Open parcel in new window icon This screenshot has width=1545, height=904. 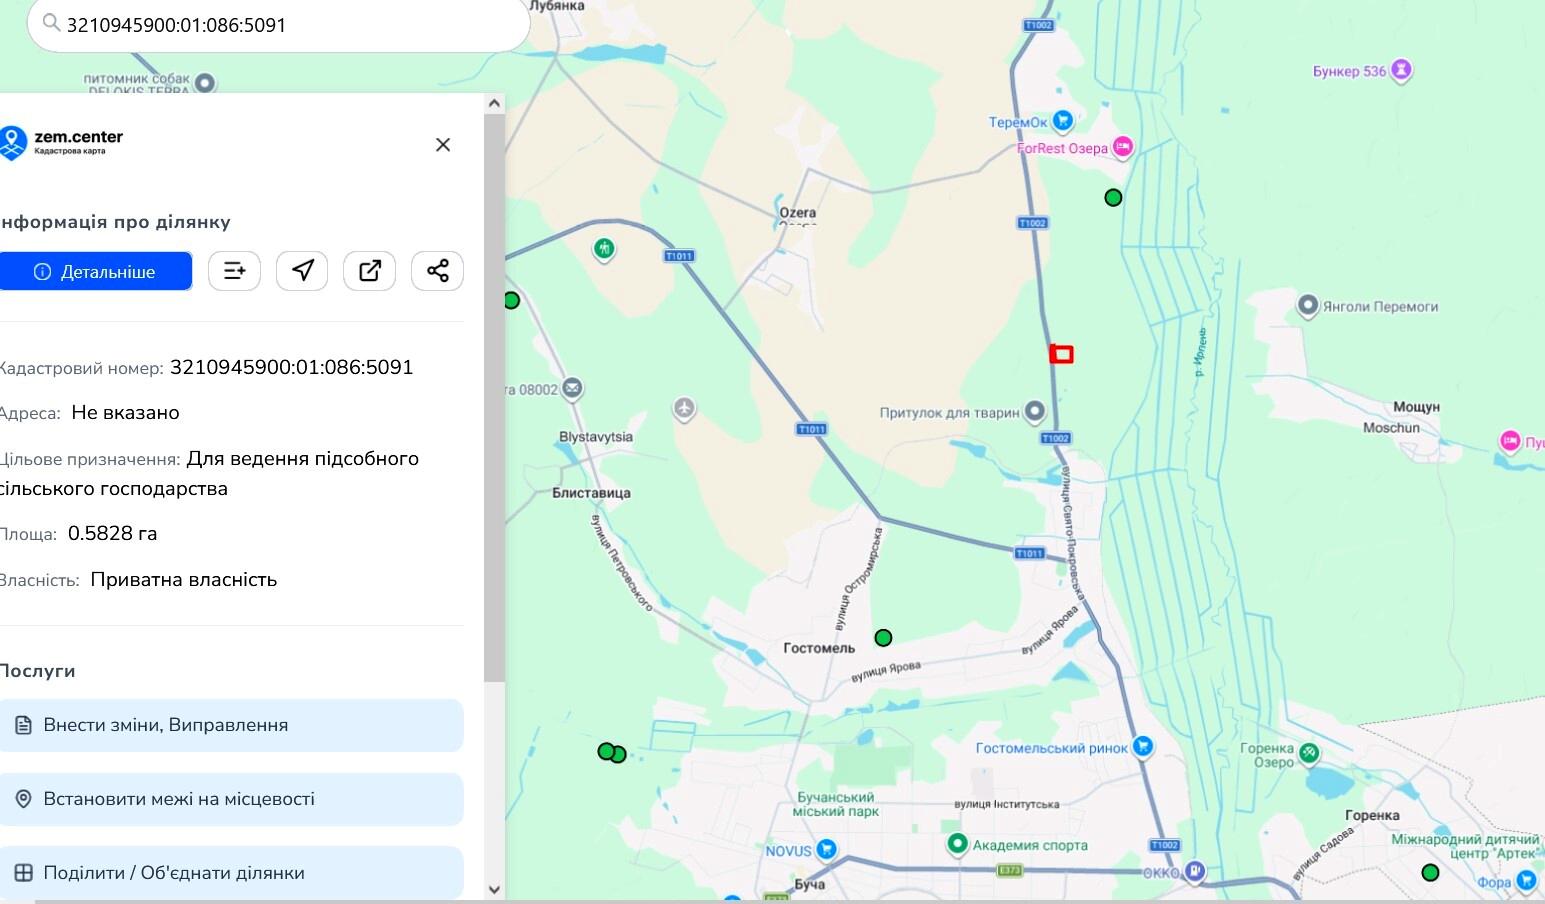coord(370,271)
